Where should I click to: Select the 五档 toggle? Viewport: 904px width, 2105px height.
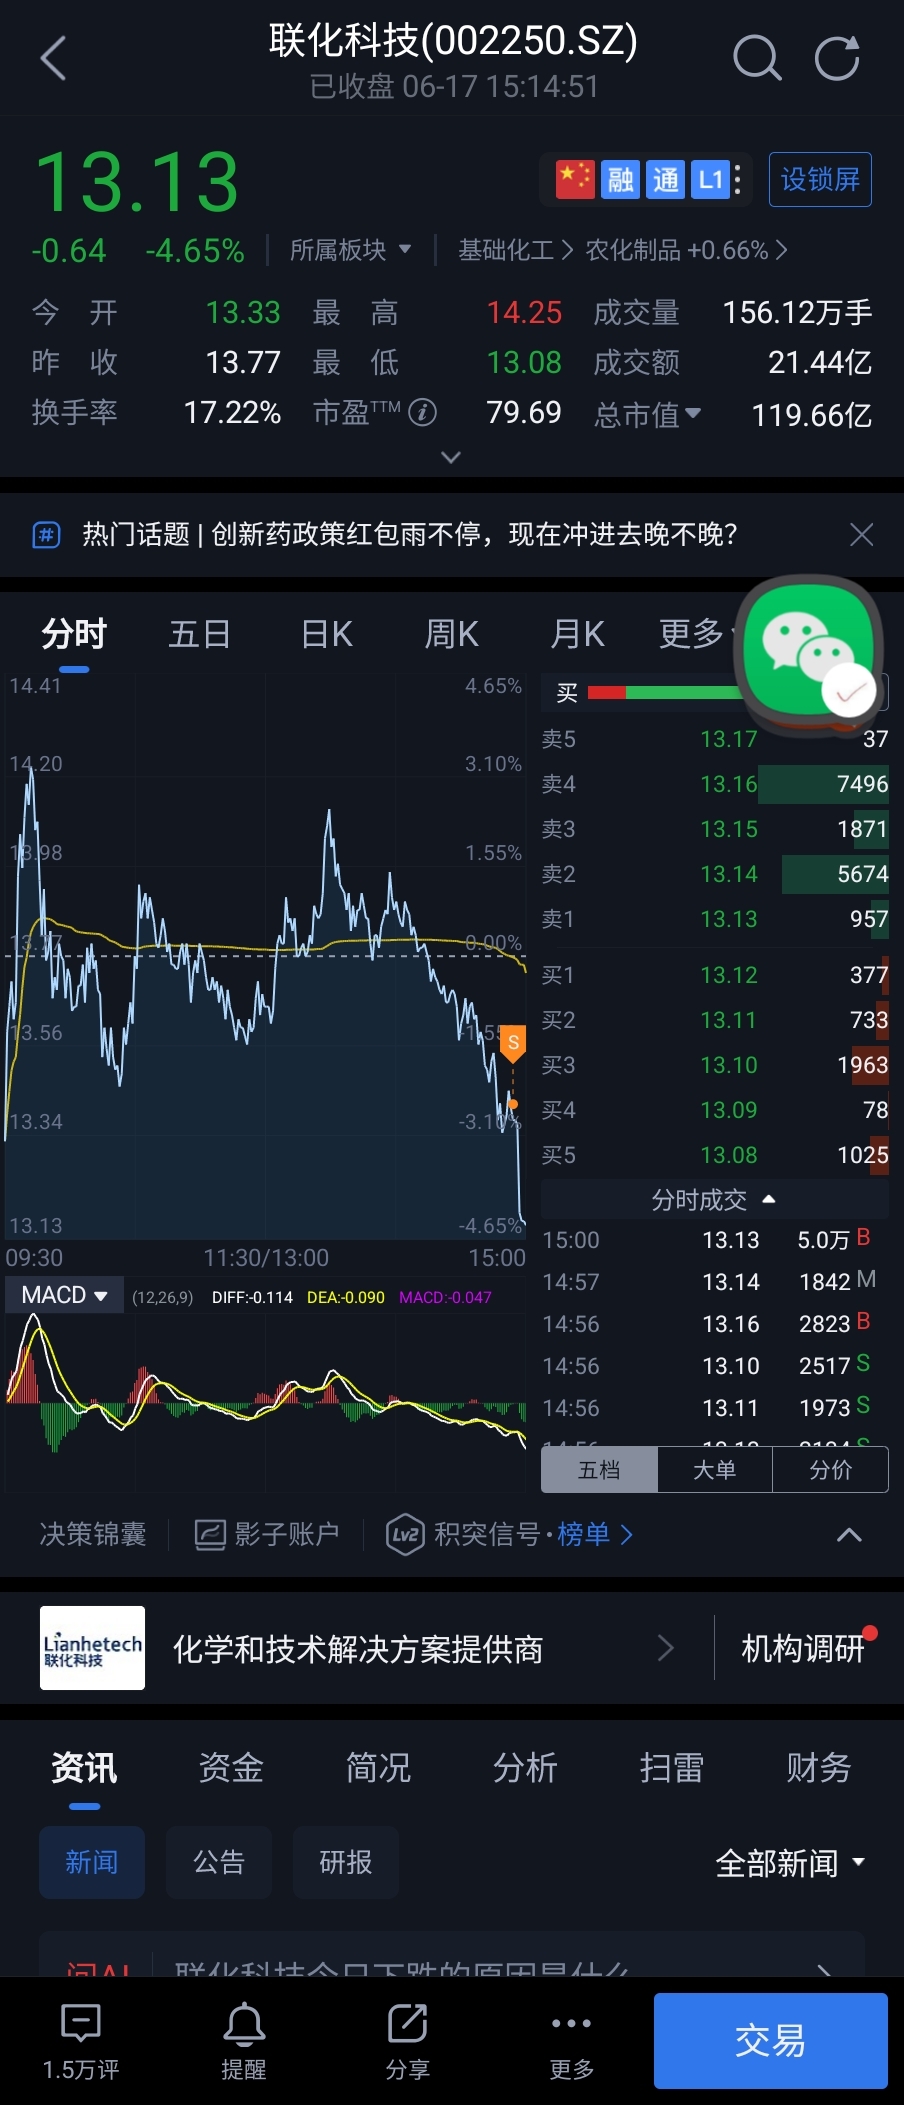(599, 1470)
